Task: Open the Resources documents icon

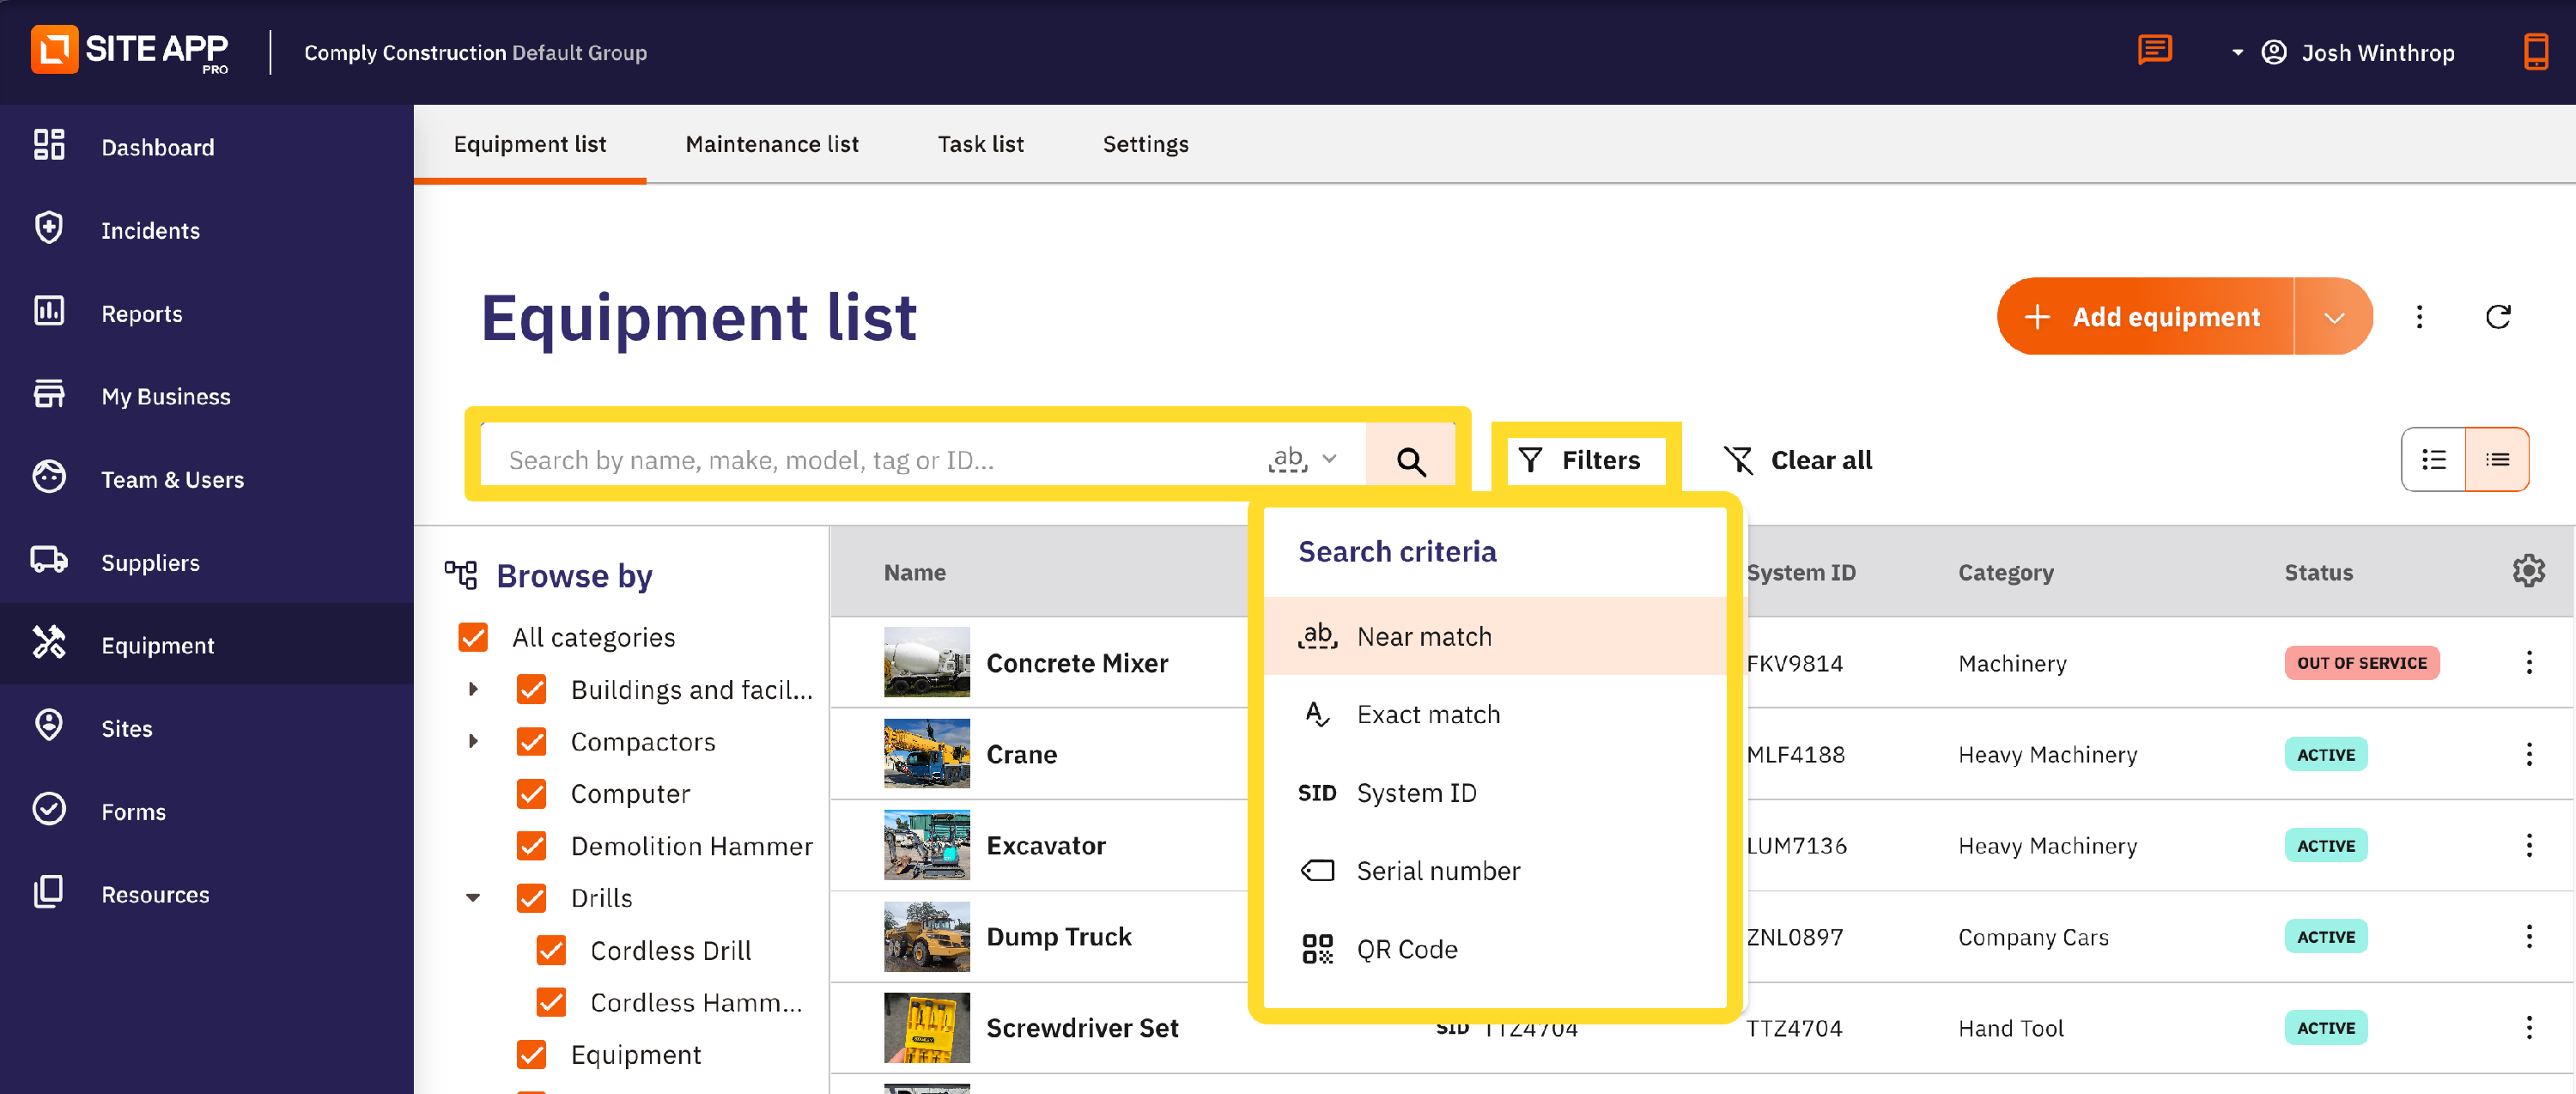Action: (49, 893)
